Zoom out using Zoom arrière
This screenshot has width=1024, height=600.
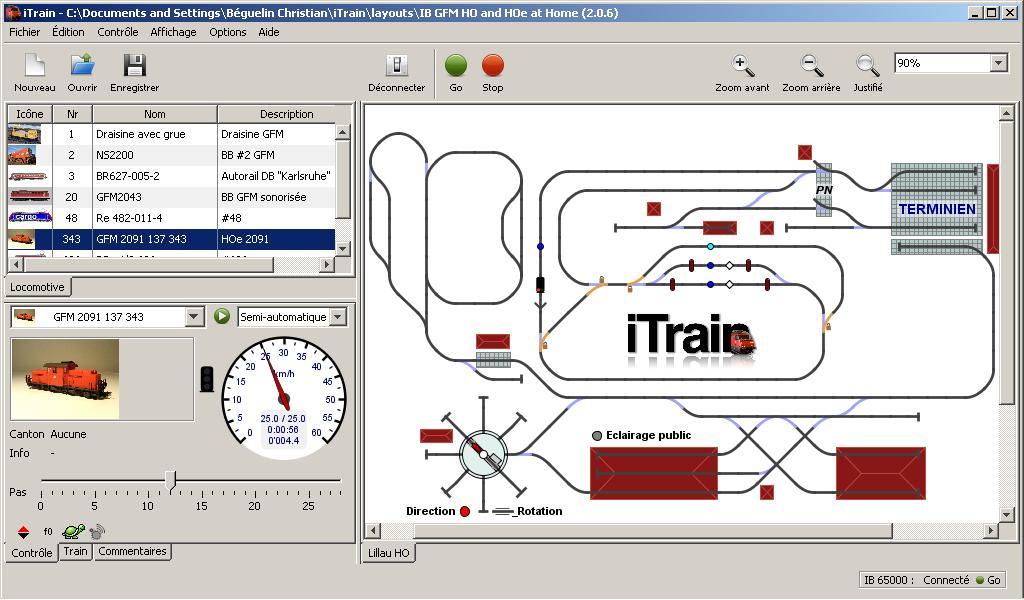811,72
